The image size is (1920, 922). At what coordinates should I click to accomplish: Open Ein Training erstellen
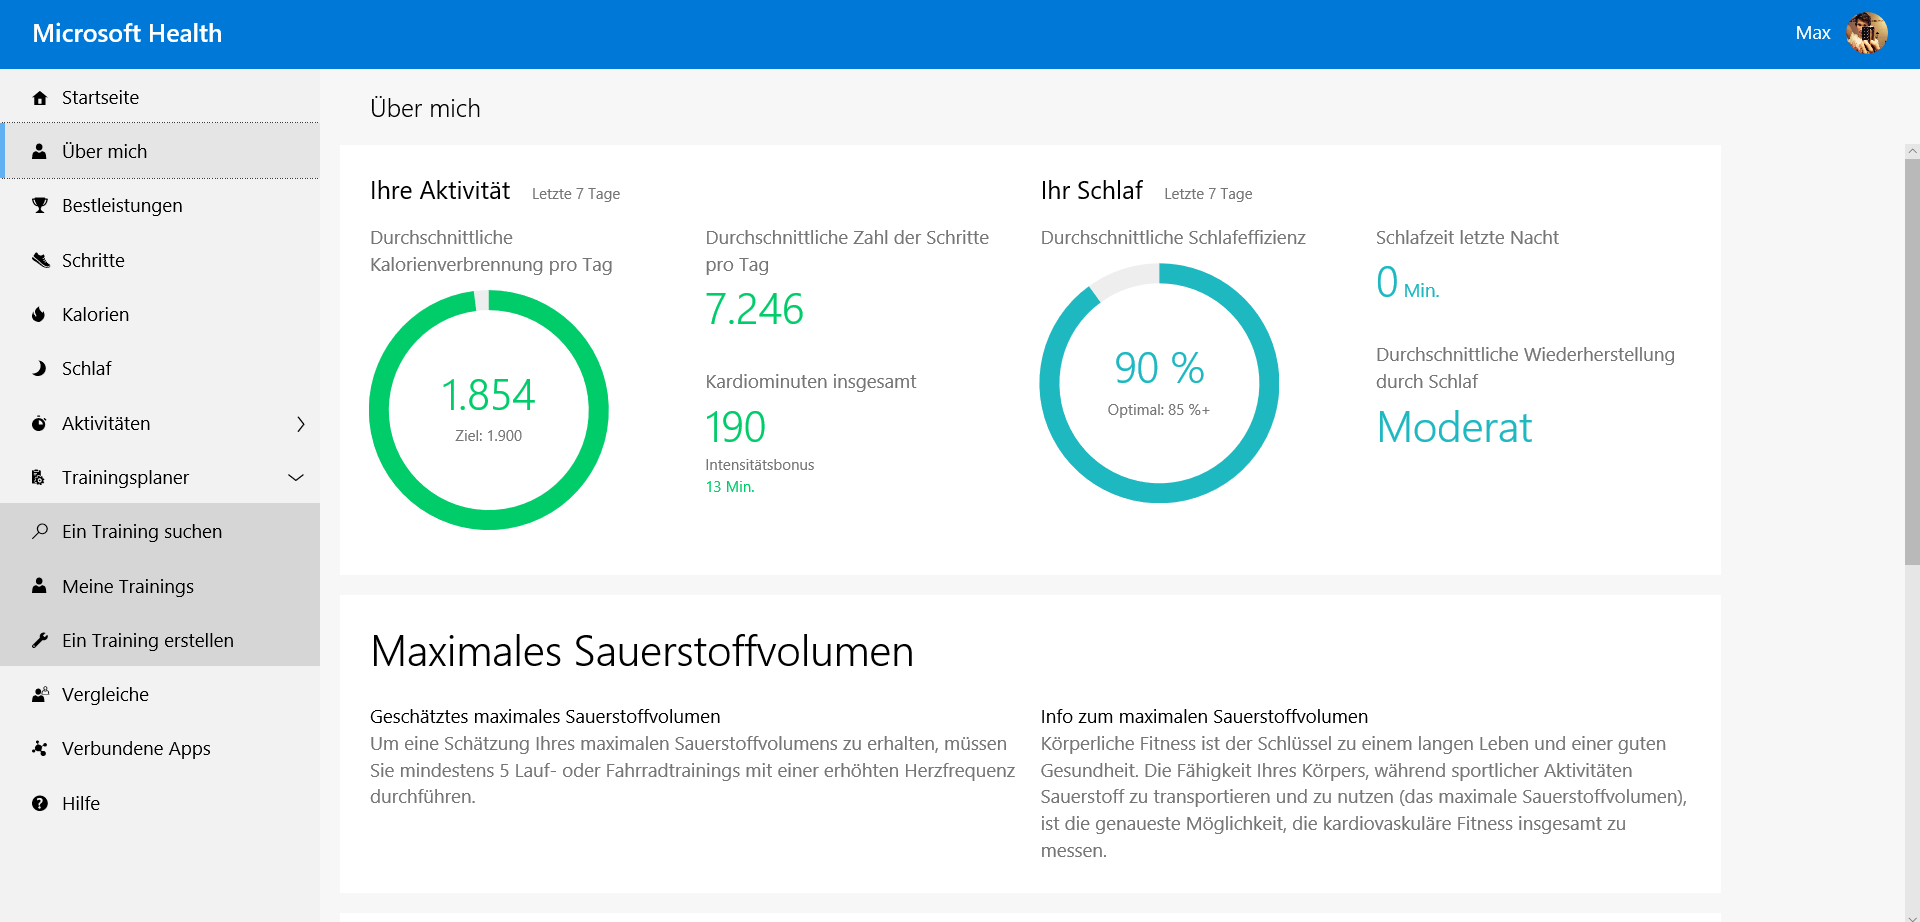[x=160, y=640]
